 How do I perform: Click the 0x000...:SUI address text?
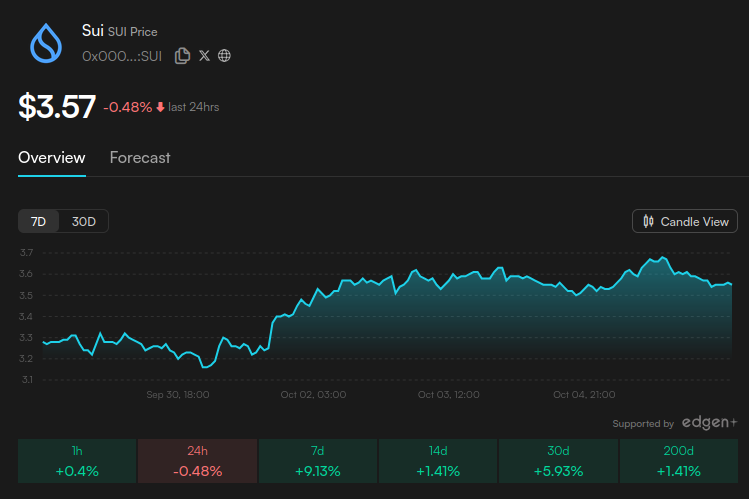click(122, 56)
